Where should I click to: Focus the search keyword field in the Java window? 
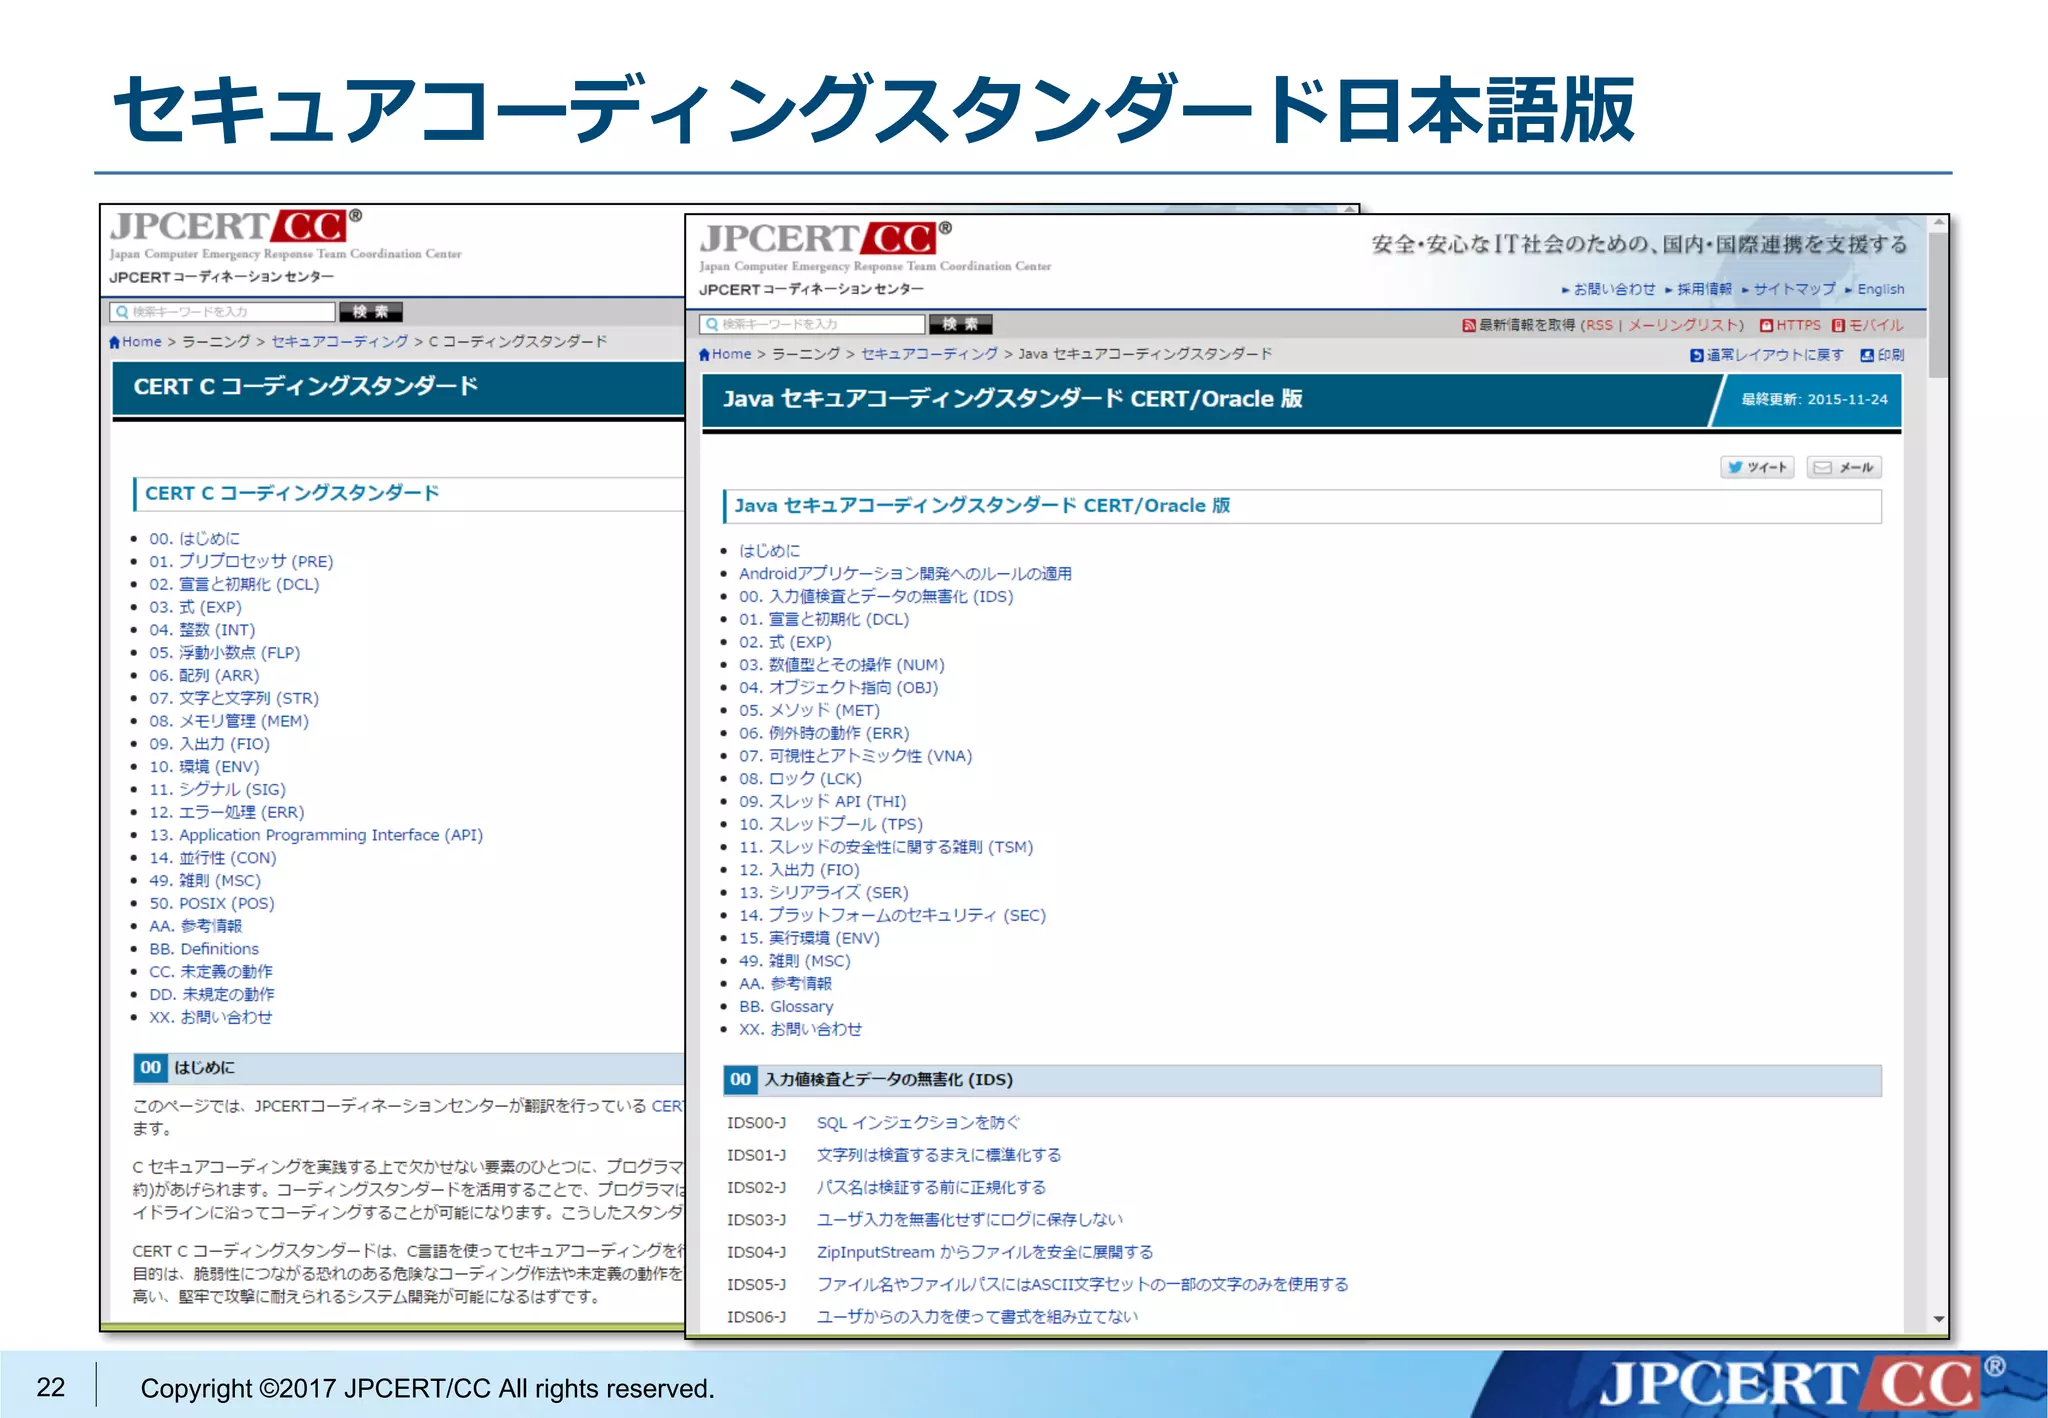[812, 324]
